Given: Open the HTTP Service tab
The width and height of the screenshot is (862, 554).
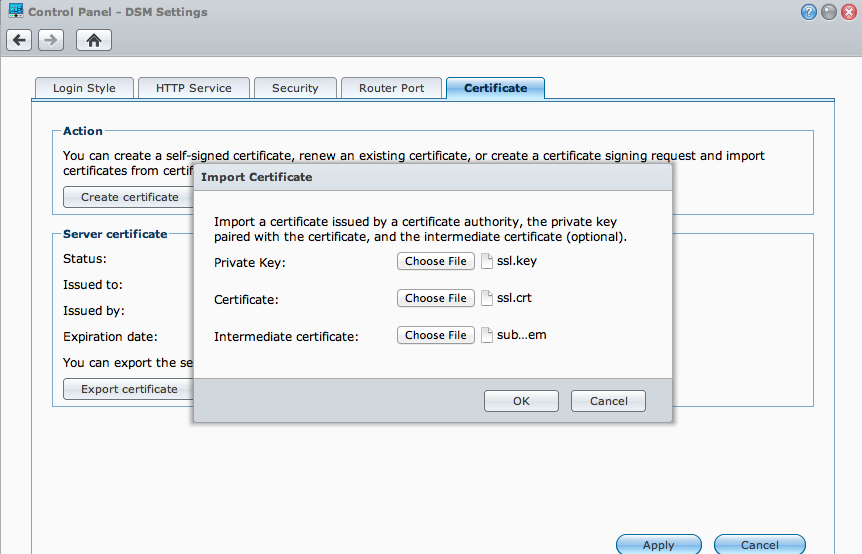Looking at the screenshot, I should tap(193, 88).
